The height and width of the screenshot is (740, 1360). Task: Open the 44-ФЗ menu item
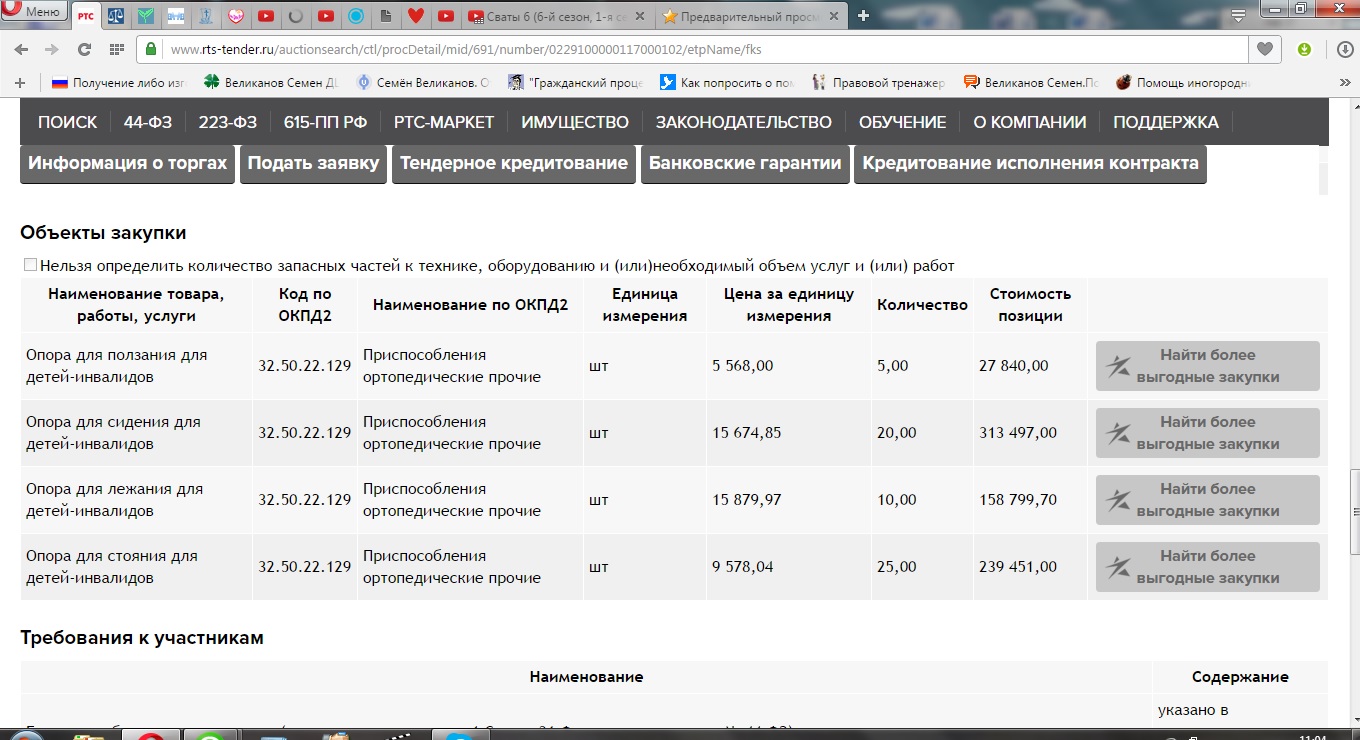point(148,122)
